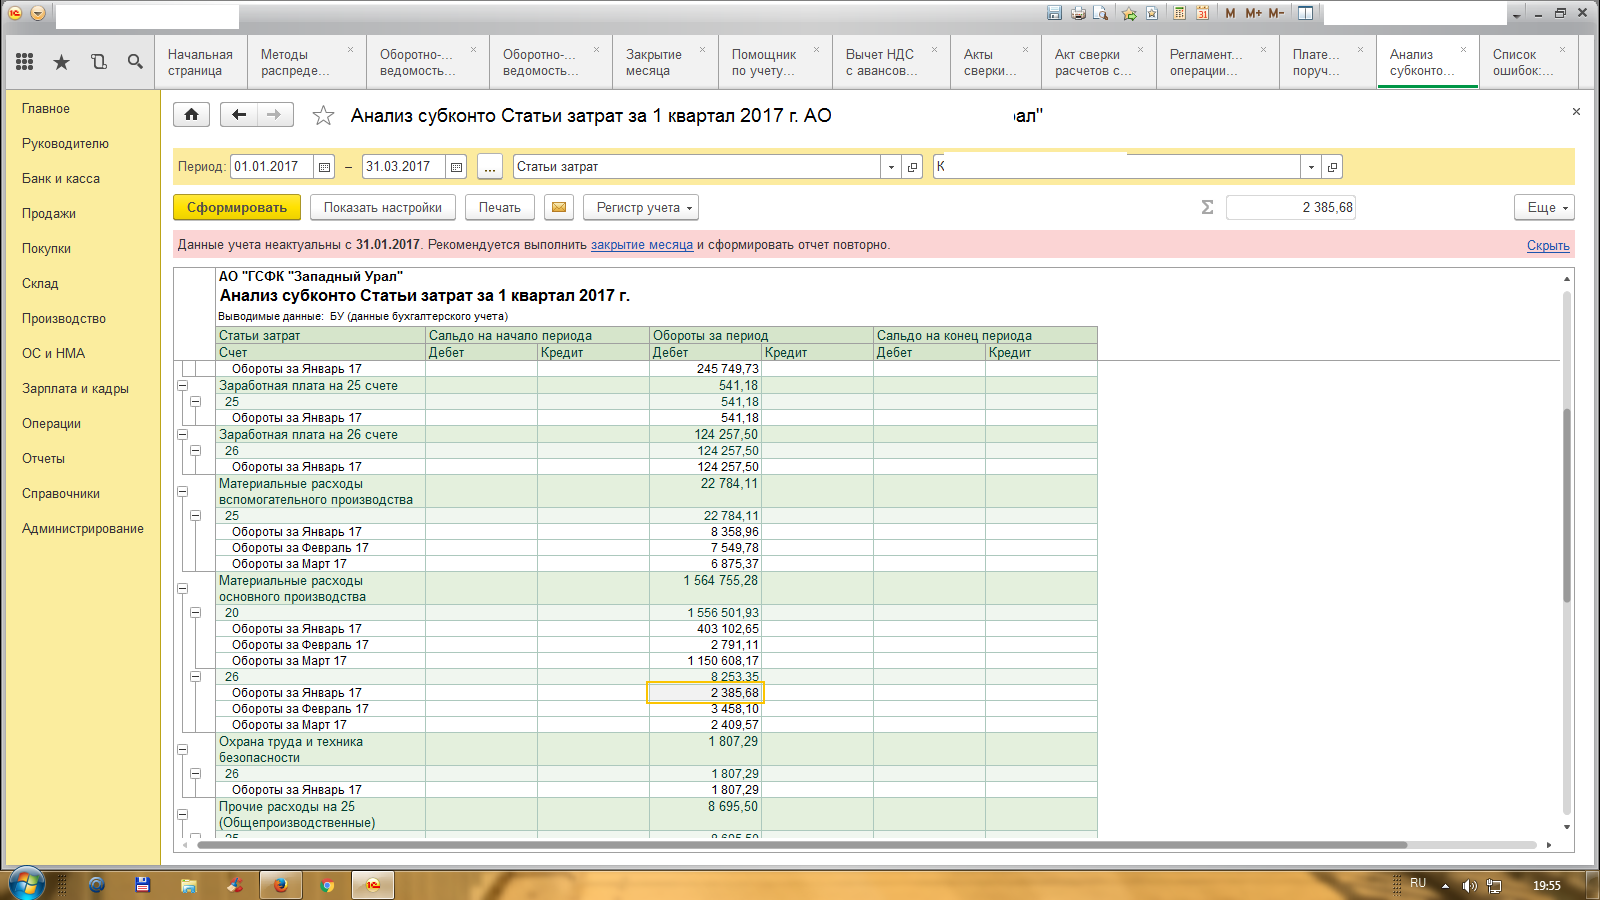This screenshot has width=1600, height=900.
Task: Follow the 'закрытие месяца' link
Action: click(x=641, y=245)
